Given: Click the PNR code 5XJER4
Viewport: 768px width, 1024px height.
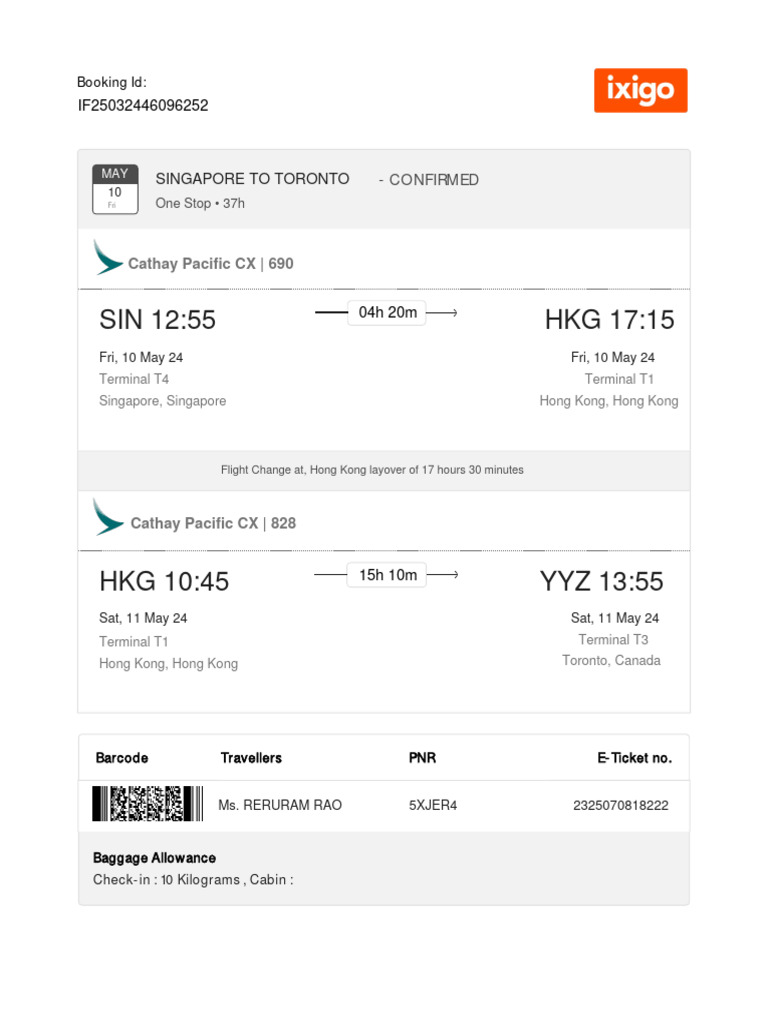Looking at the screenshot, I should (x=433, y=805).
